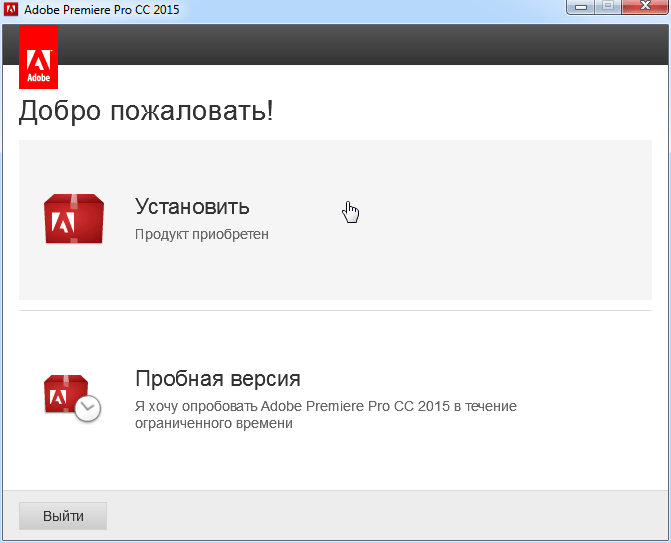Click the disabled maximize window button
The height and width of the screenshot is (543, 671).
click(606, 9)
